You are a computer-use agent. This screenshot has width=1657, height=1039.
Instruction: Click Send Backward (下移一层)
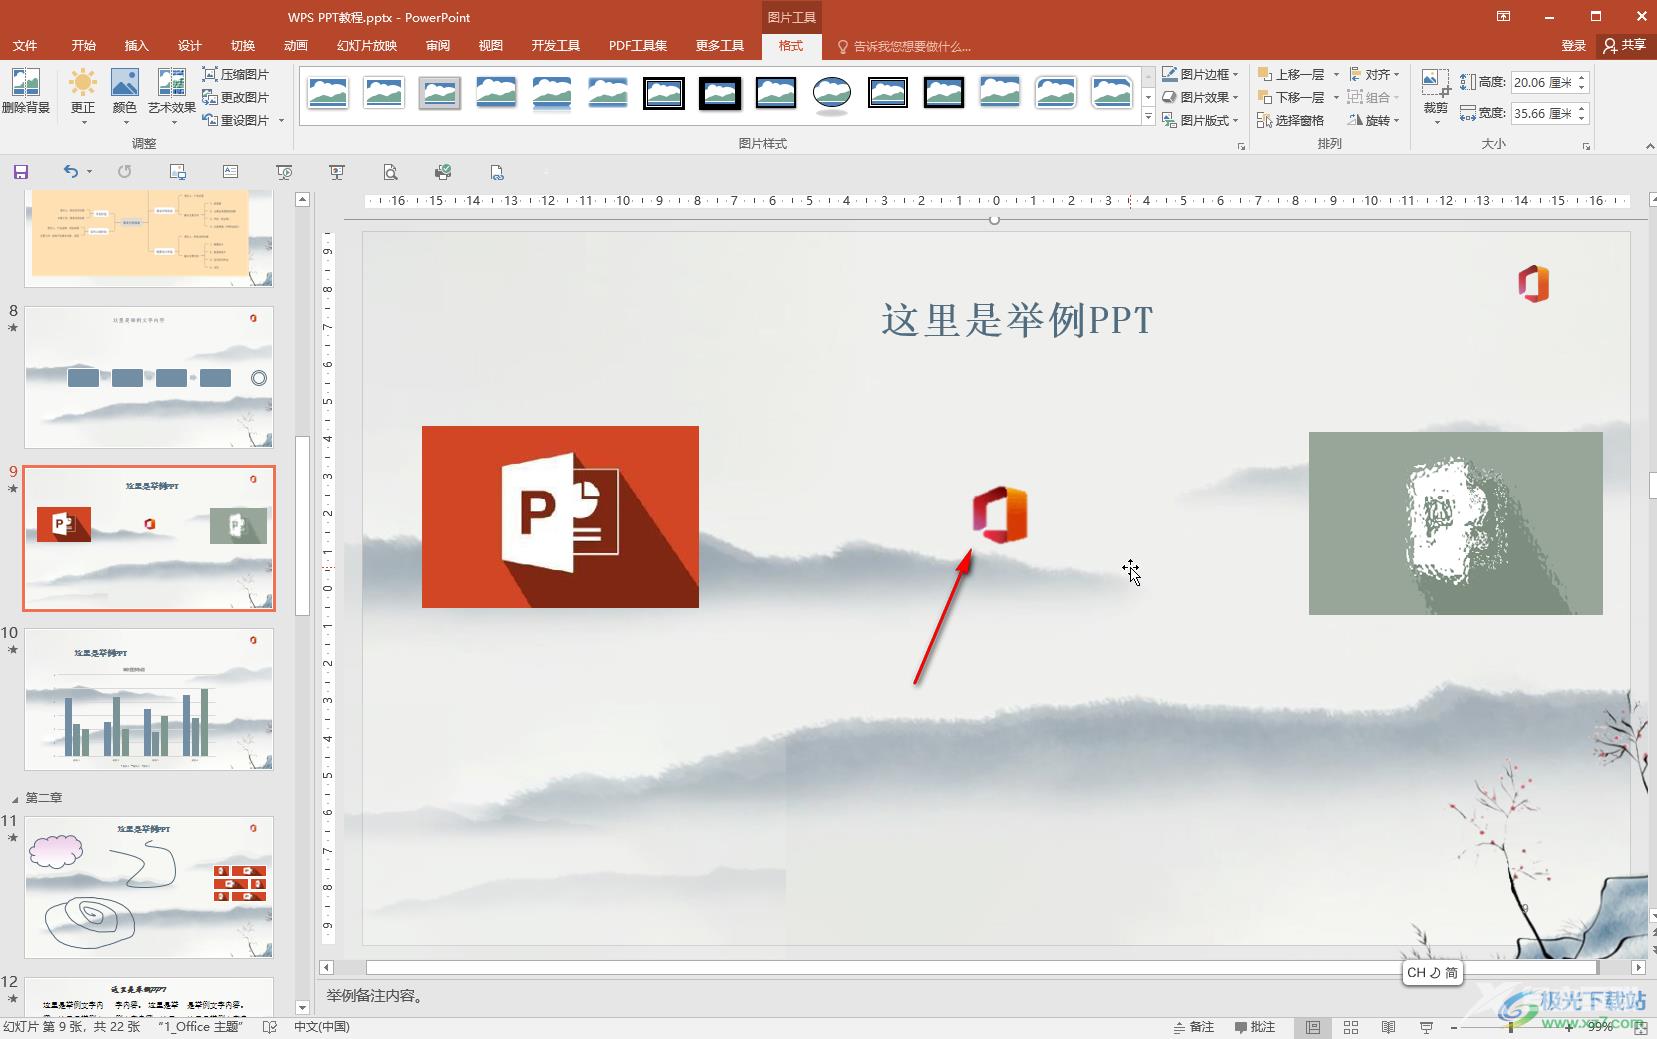(x=1291, y=97)
